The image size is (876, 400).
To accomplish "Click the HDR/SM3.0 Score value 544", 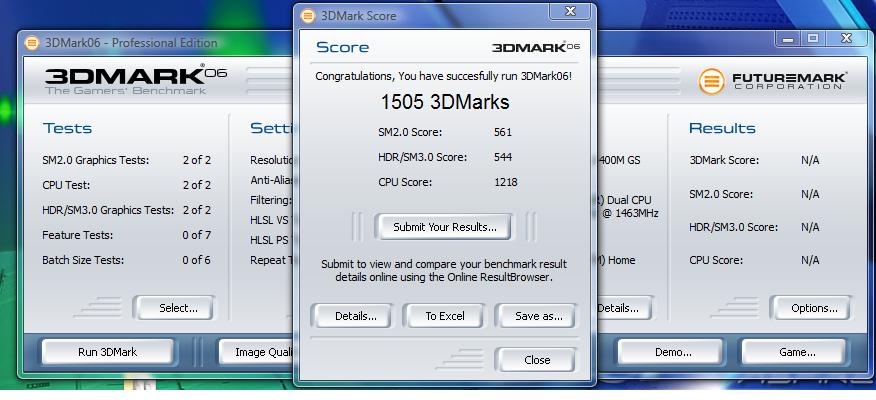I will point(502,157).
